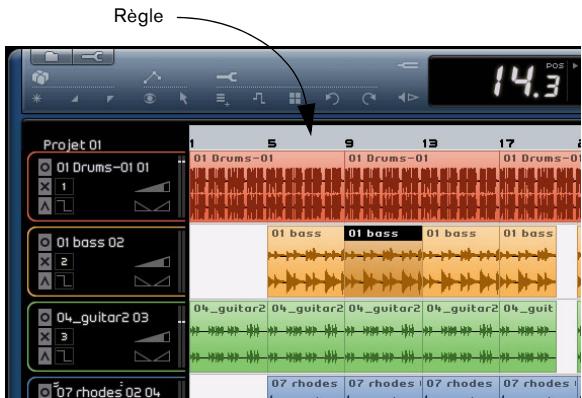Click the step-shape box on the Drums track
This screenshot has height=398, width=582.
64,206
